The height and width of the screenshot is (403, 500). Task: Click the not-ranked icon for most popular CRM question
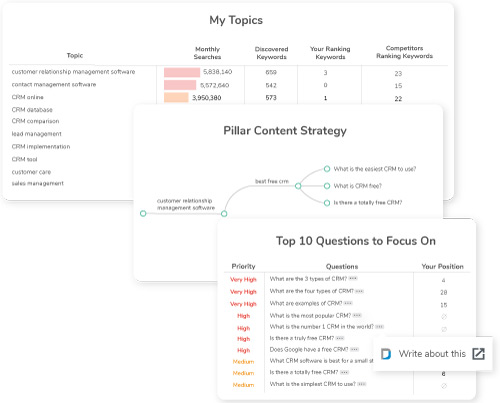point(444,316)
